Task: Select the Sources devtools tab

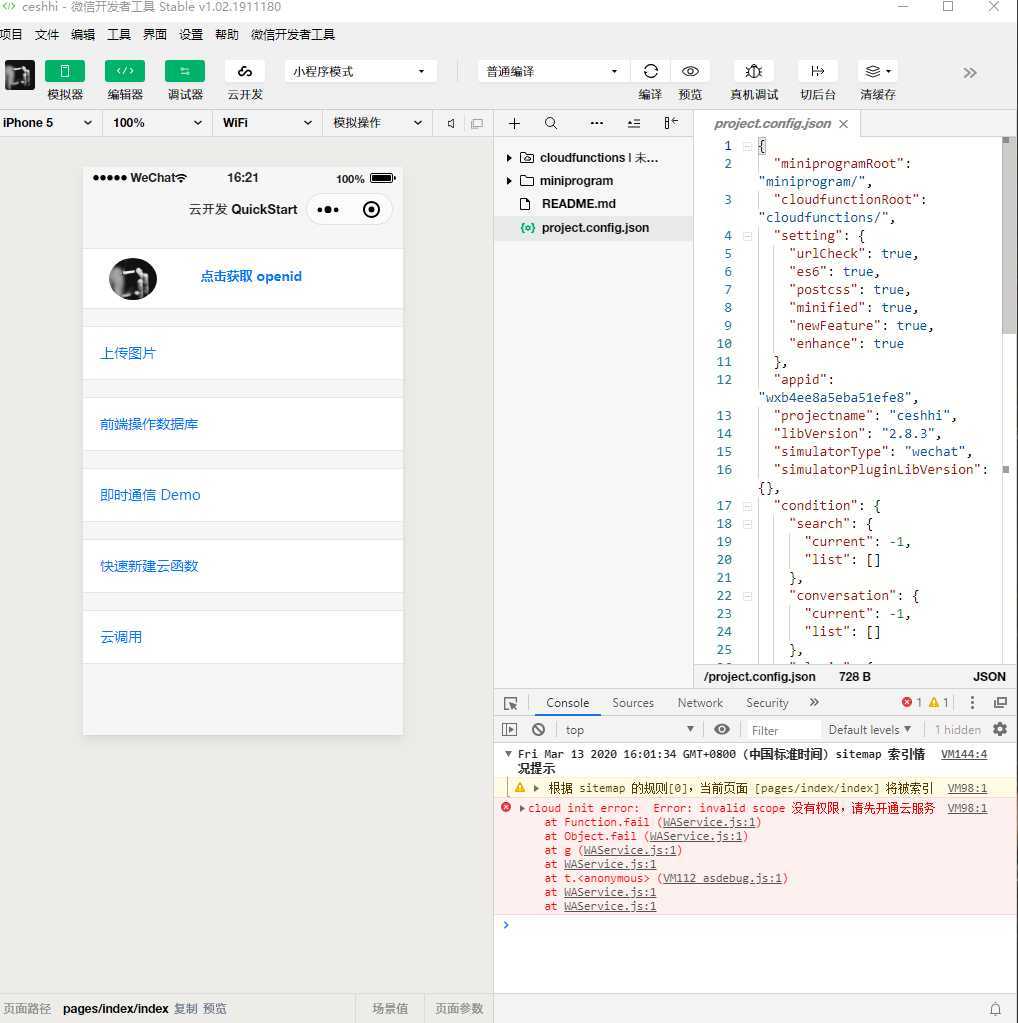Action: click(633, 703)
